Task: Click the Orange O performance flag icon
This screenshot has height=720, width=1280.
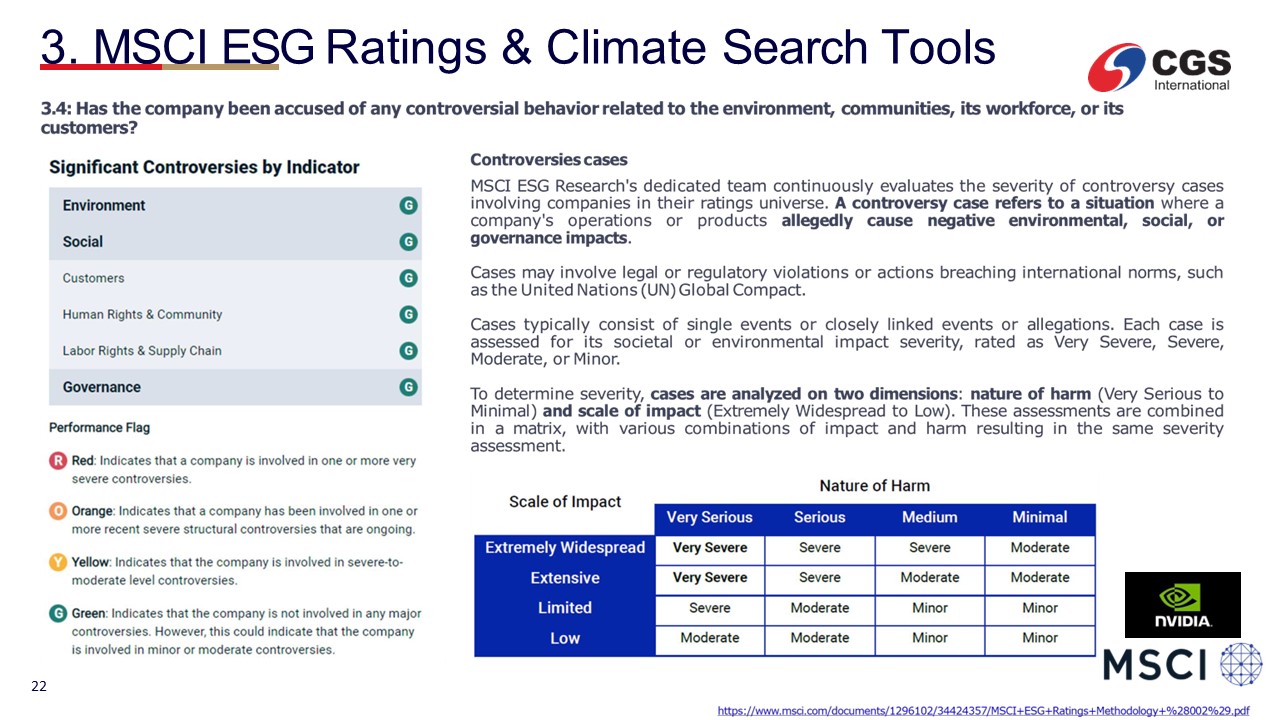Action: pos(58,511)
